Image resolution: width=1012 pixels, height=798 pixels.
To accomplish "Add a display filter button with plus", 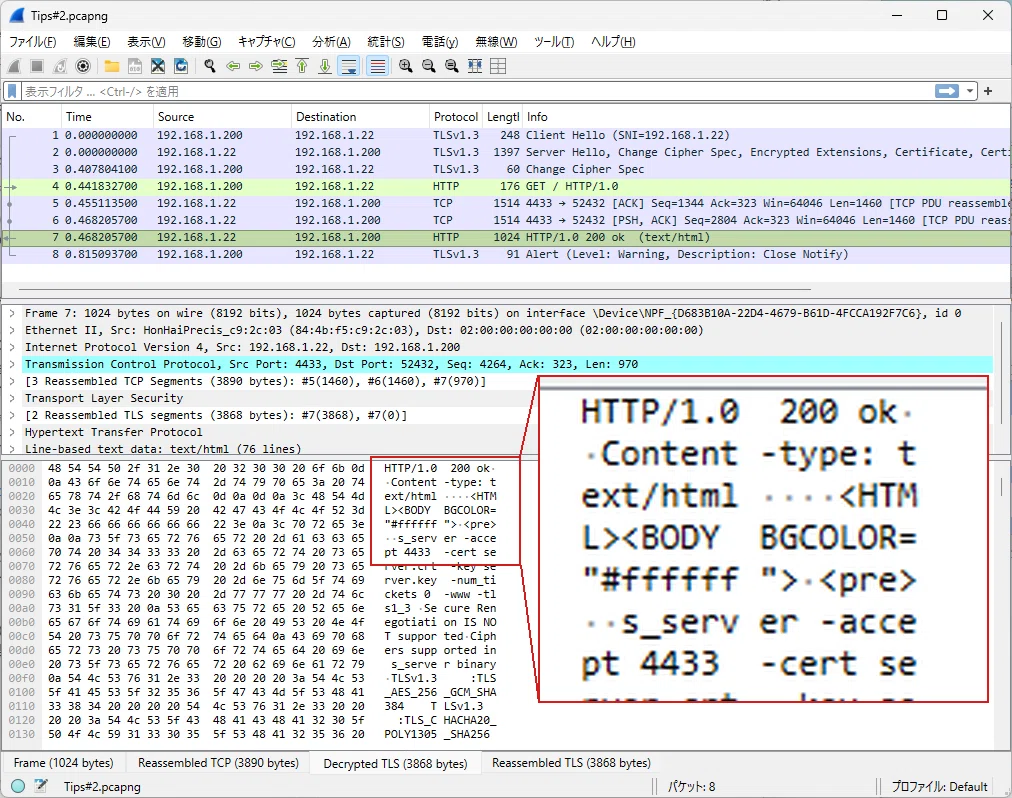I will coord(988,91).
